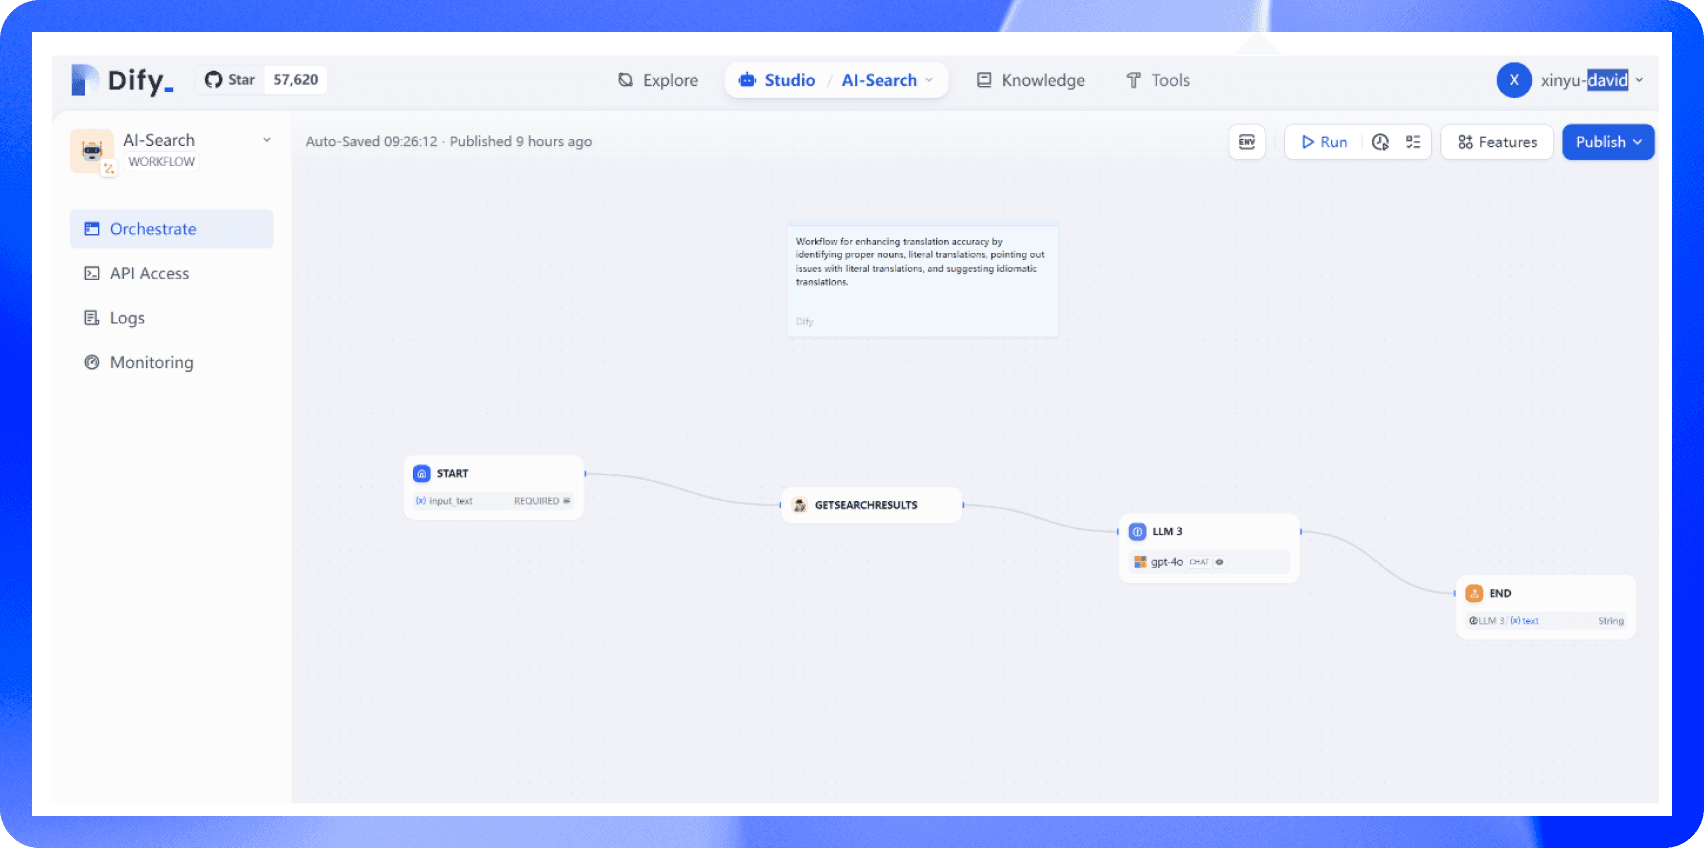The width and height of the screenshot is (1704, 848).
Task: Click the GETSEARCHRESULTS node tool icon
Action: tap(800, 505)
